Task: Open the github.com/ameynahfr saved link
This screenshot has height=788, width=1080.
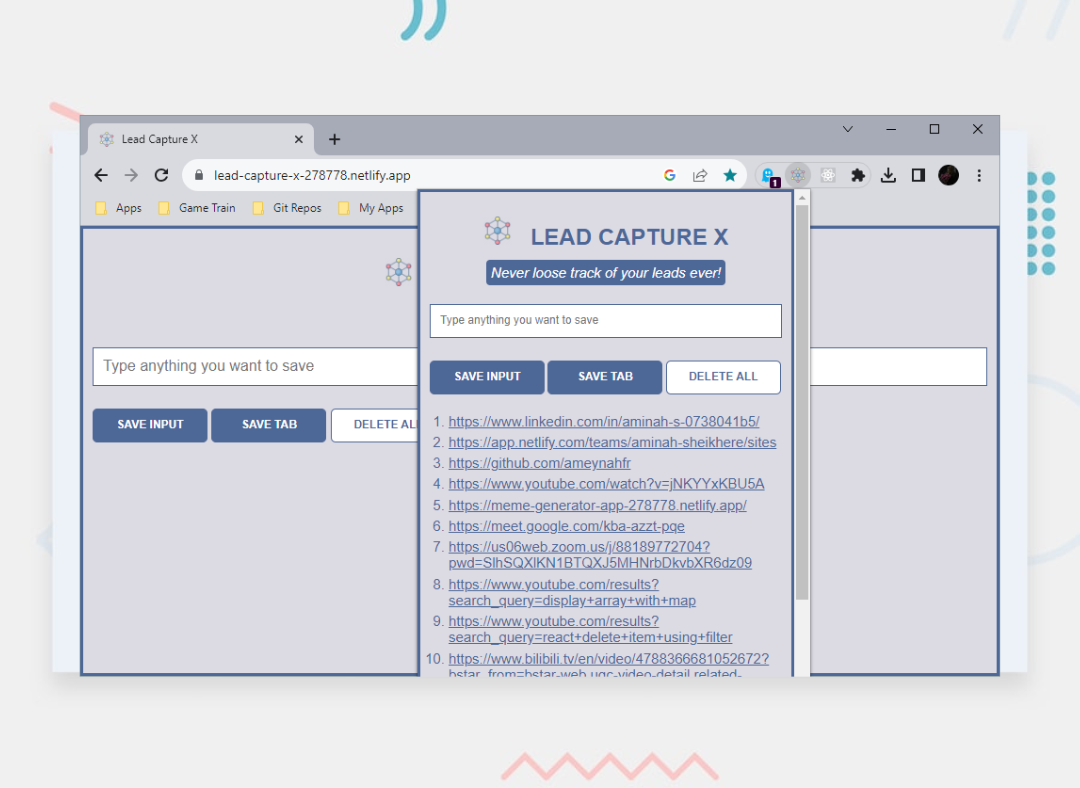Action: [x=539, y=463]
